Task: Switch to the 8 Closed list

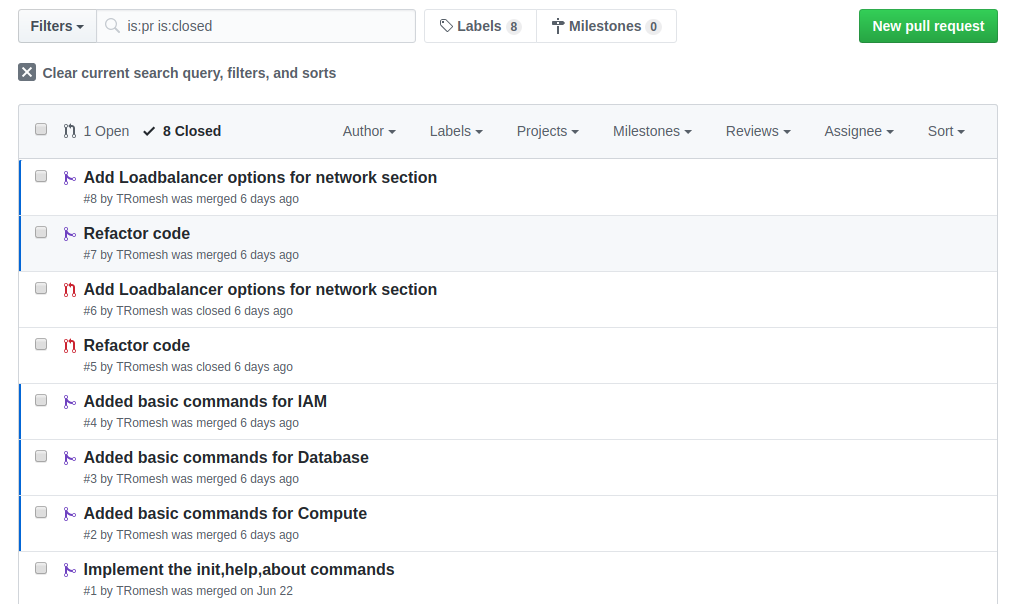Action: tap(182, 131)
